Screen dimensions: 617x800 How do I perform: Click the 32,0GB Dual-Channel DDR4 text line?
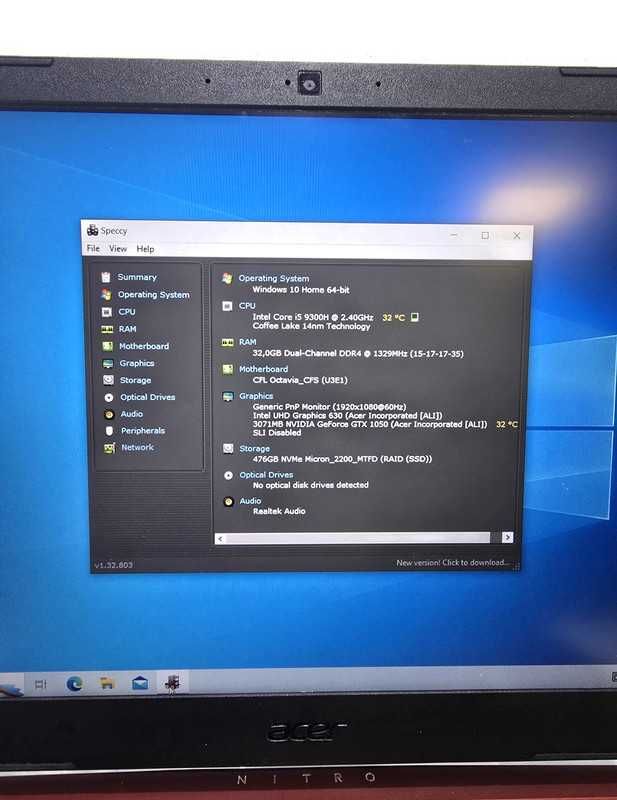pos(358,353)
